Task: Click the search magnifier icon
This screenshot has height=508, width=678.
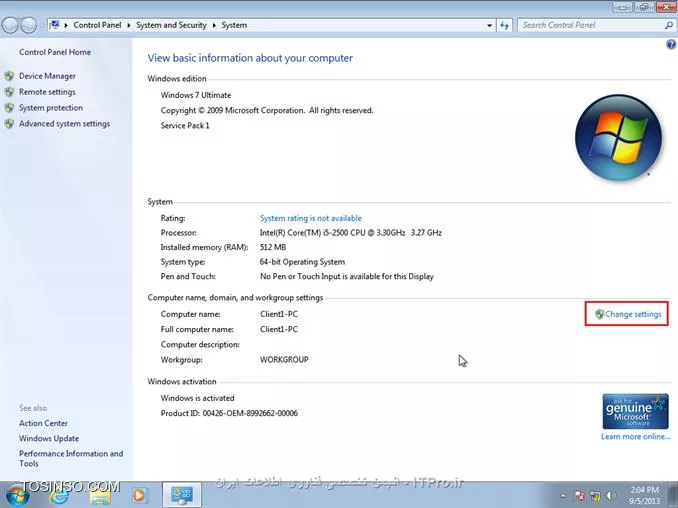Action: 668,25
